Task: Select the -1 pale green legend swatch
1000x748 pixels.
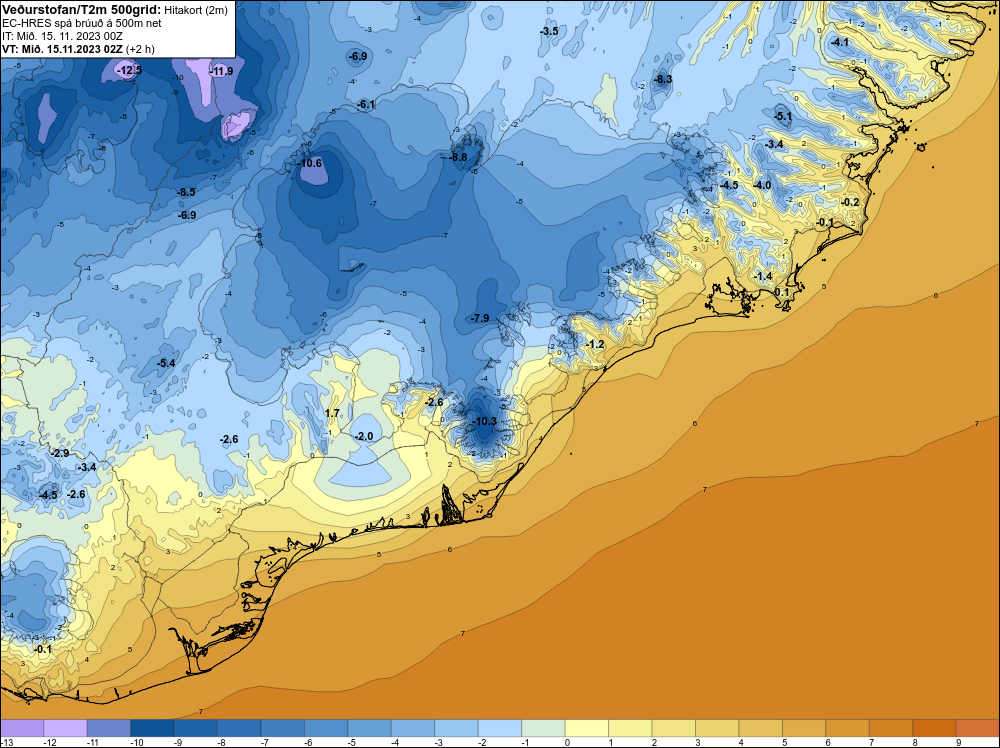Action: pos(543,728)
